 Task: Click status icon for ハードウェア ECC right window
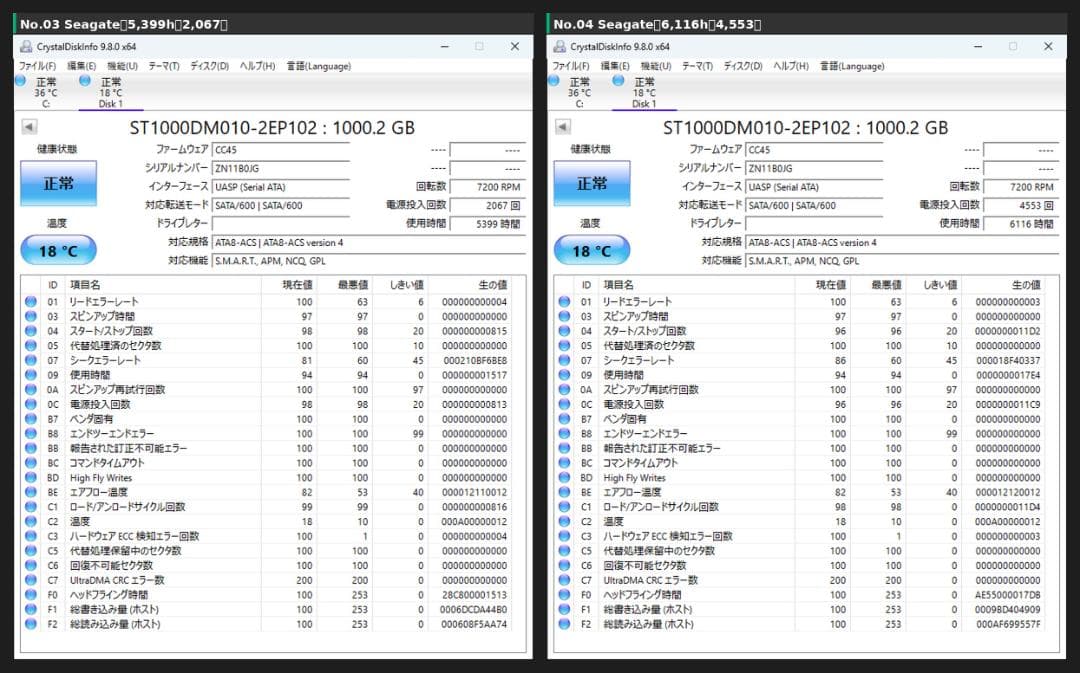(564, 536)
